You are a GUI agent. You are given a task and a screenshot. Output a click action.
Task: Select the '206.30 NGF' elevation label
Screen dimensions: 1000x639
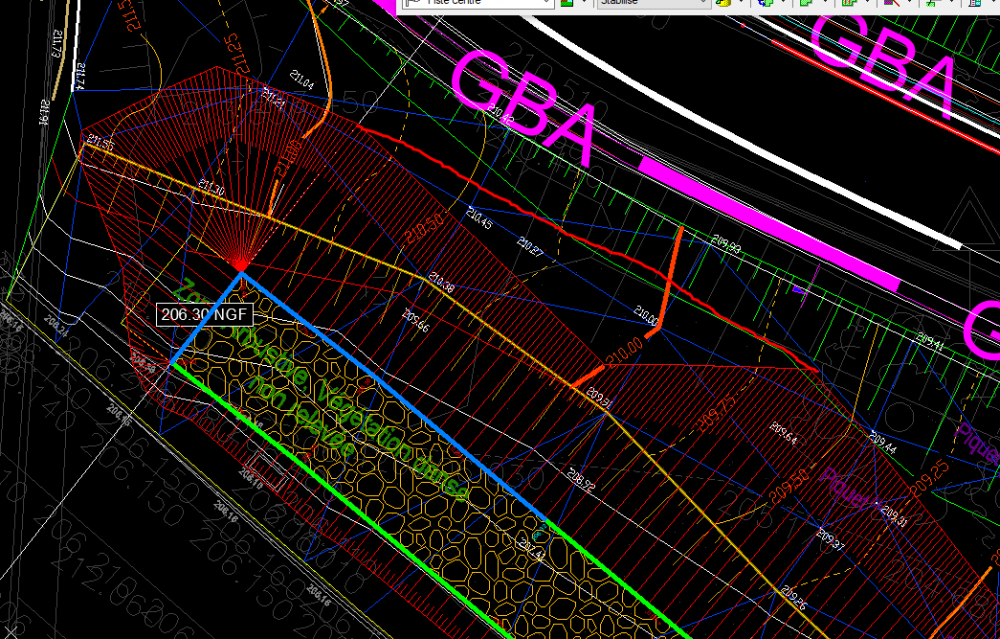205,314
